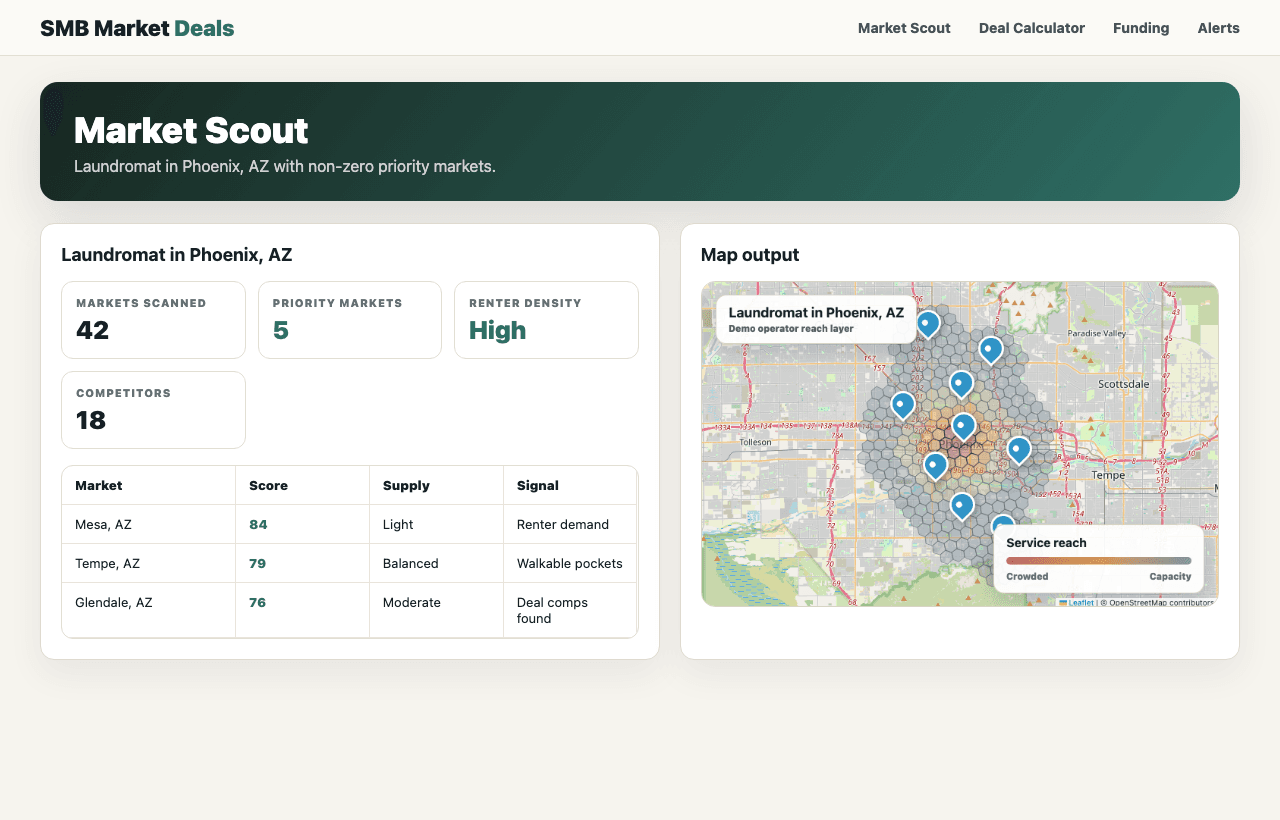Click the Balanced supply cell
This screenshot has width=1280, height=820.
pos(437,563)
